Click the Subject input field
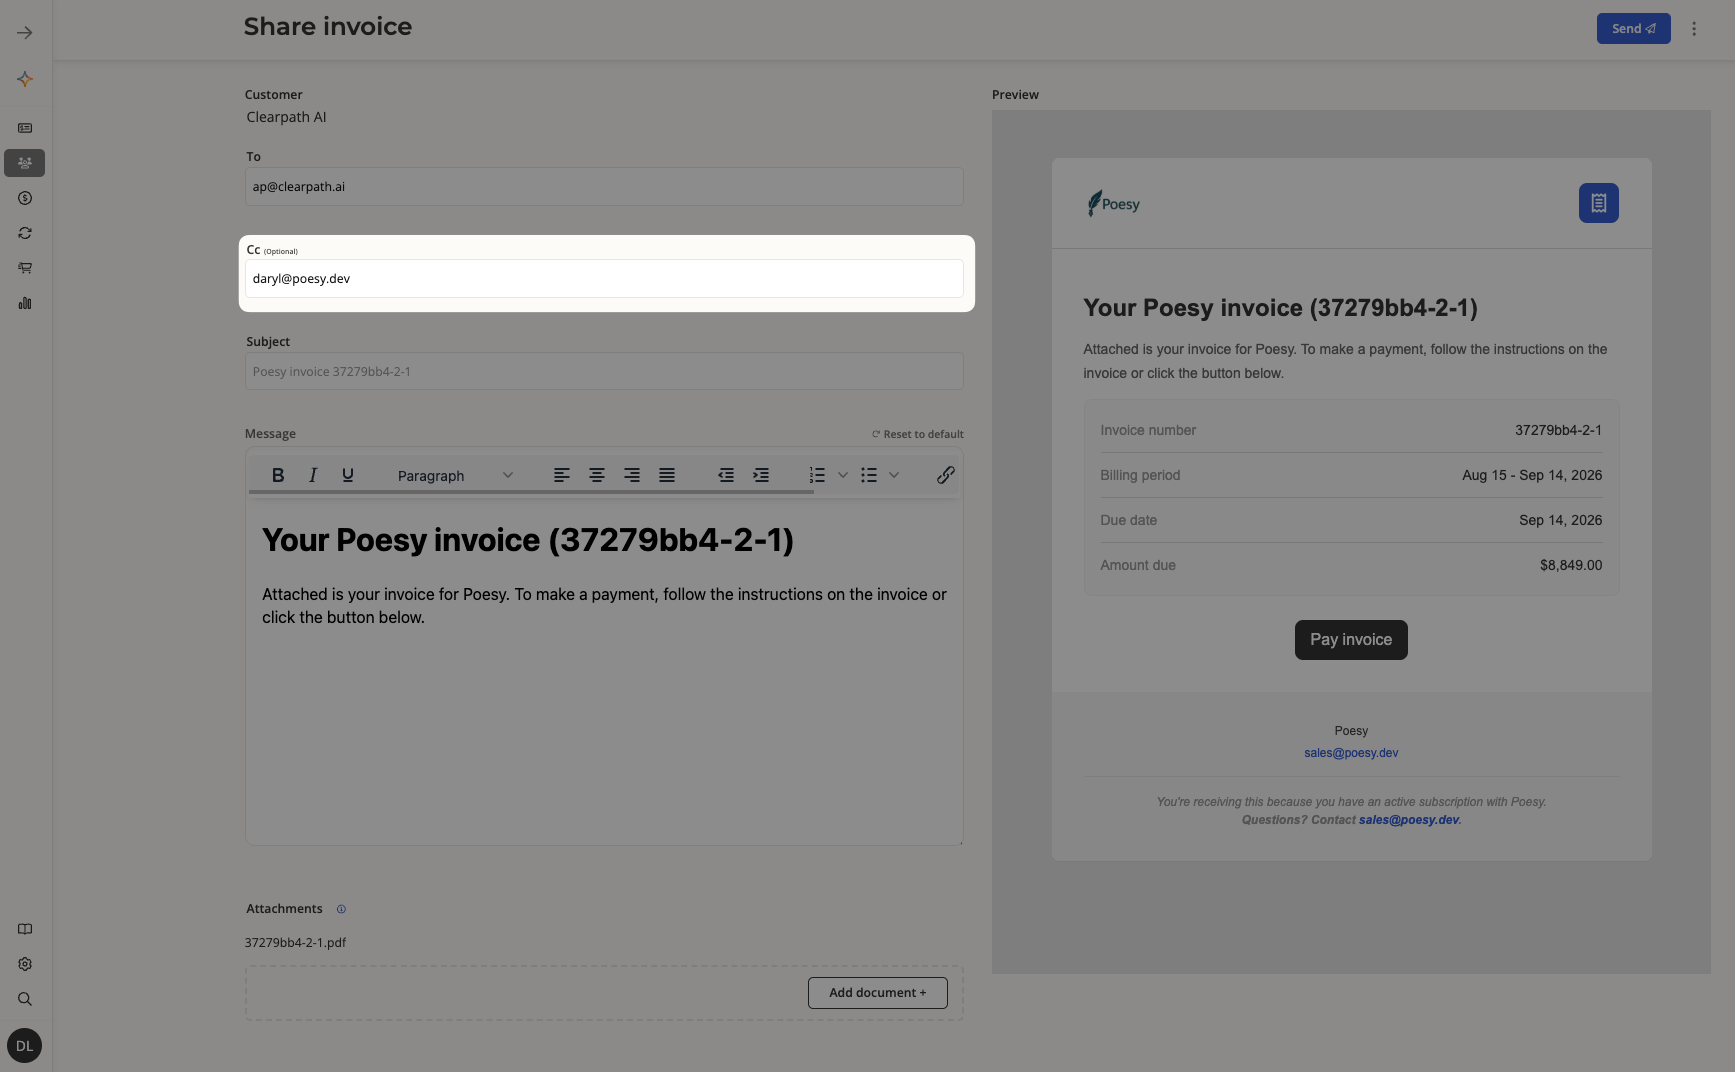This screenshot has width=1735, height=1072. [x=604, y=371]
